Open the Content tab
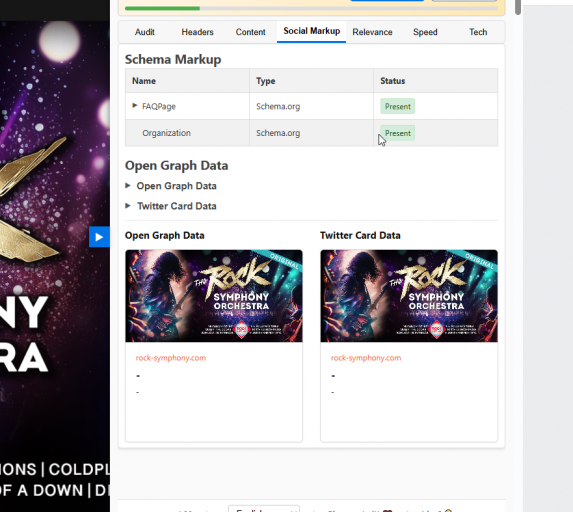573x512 pixels. click(250, 32)
